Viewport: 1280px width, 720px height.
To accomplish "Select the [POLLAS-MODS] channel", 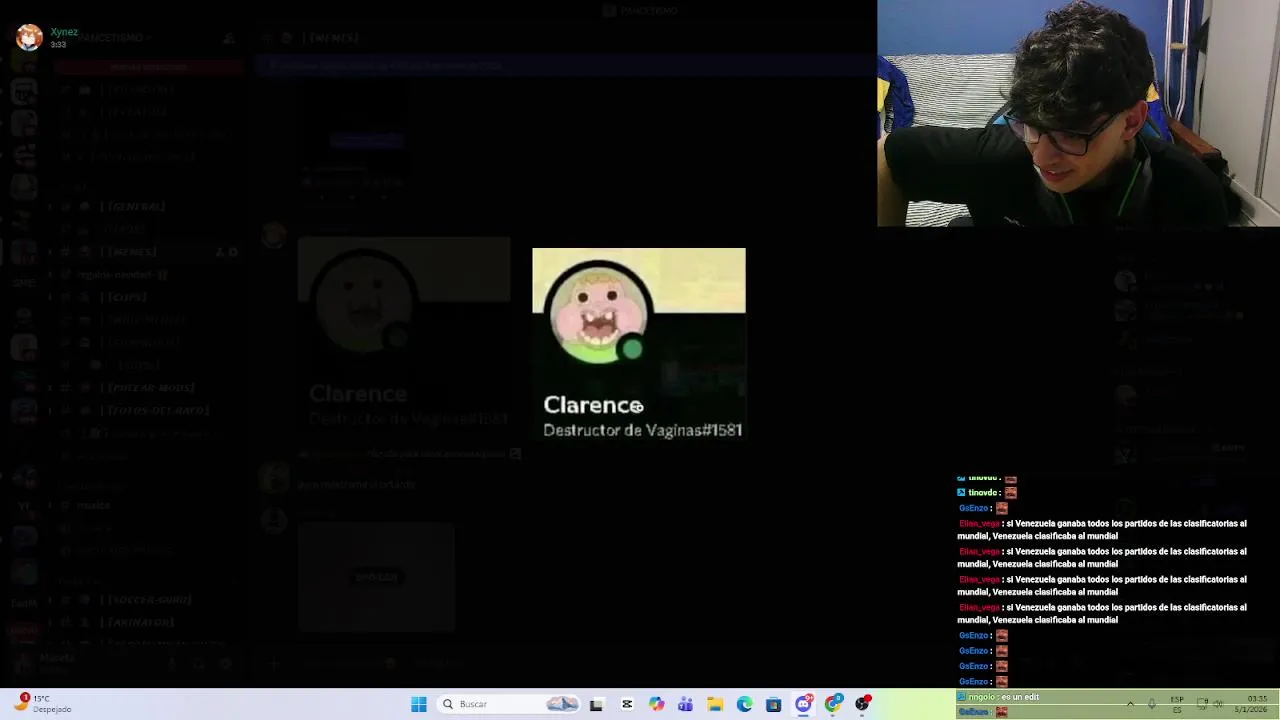I will [147, 387].
